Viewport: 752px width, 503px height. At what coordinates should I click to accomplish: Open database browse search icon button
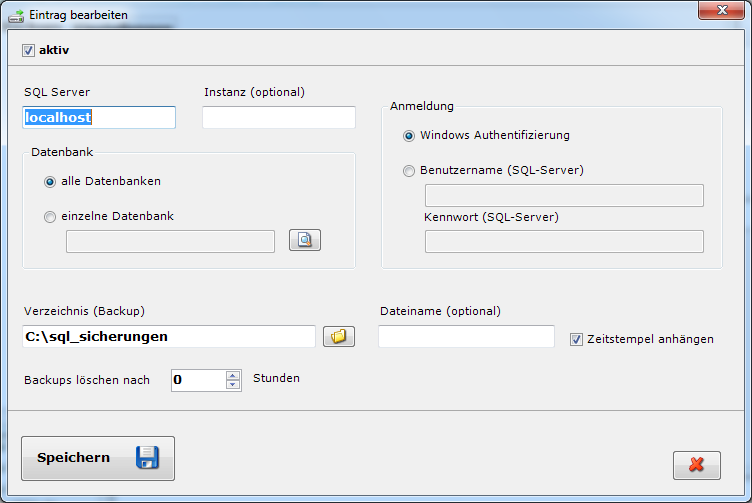(x=305, y=240)
